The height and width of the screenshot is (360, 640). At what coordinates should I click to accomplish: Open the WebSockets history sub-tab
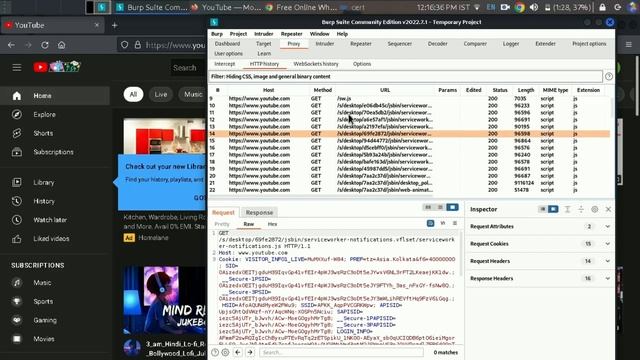tap(316, 64)
